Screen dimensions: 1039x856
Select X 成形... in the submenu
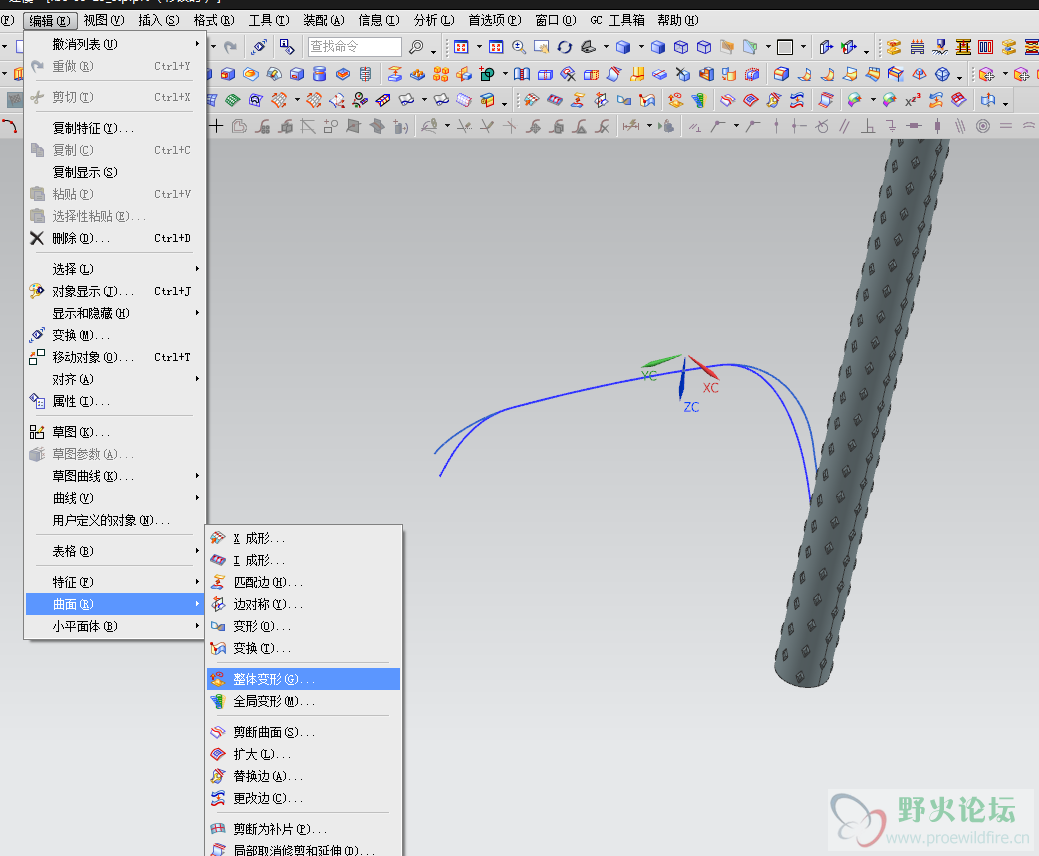303,538
